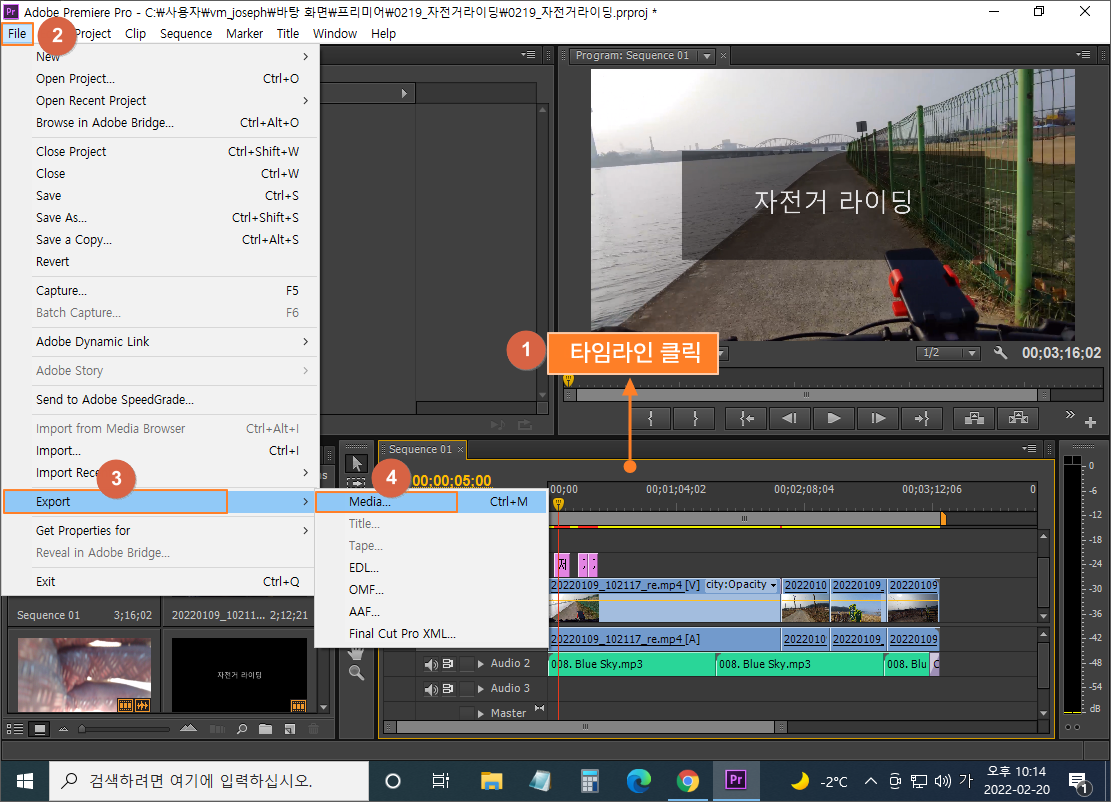This screenshot has width=1111, height=802.
Task: Show more transport controls double-chevron
Action: point(1070,414)
